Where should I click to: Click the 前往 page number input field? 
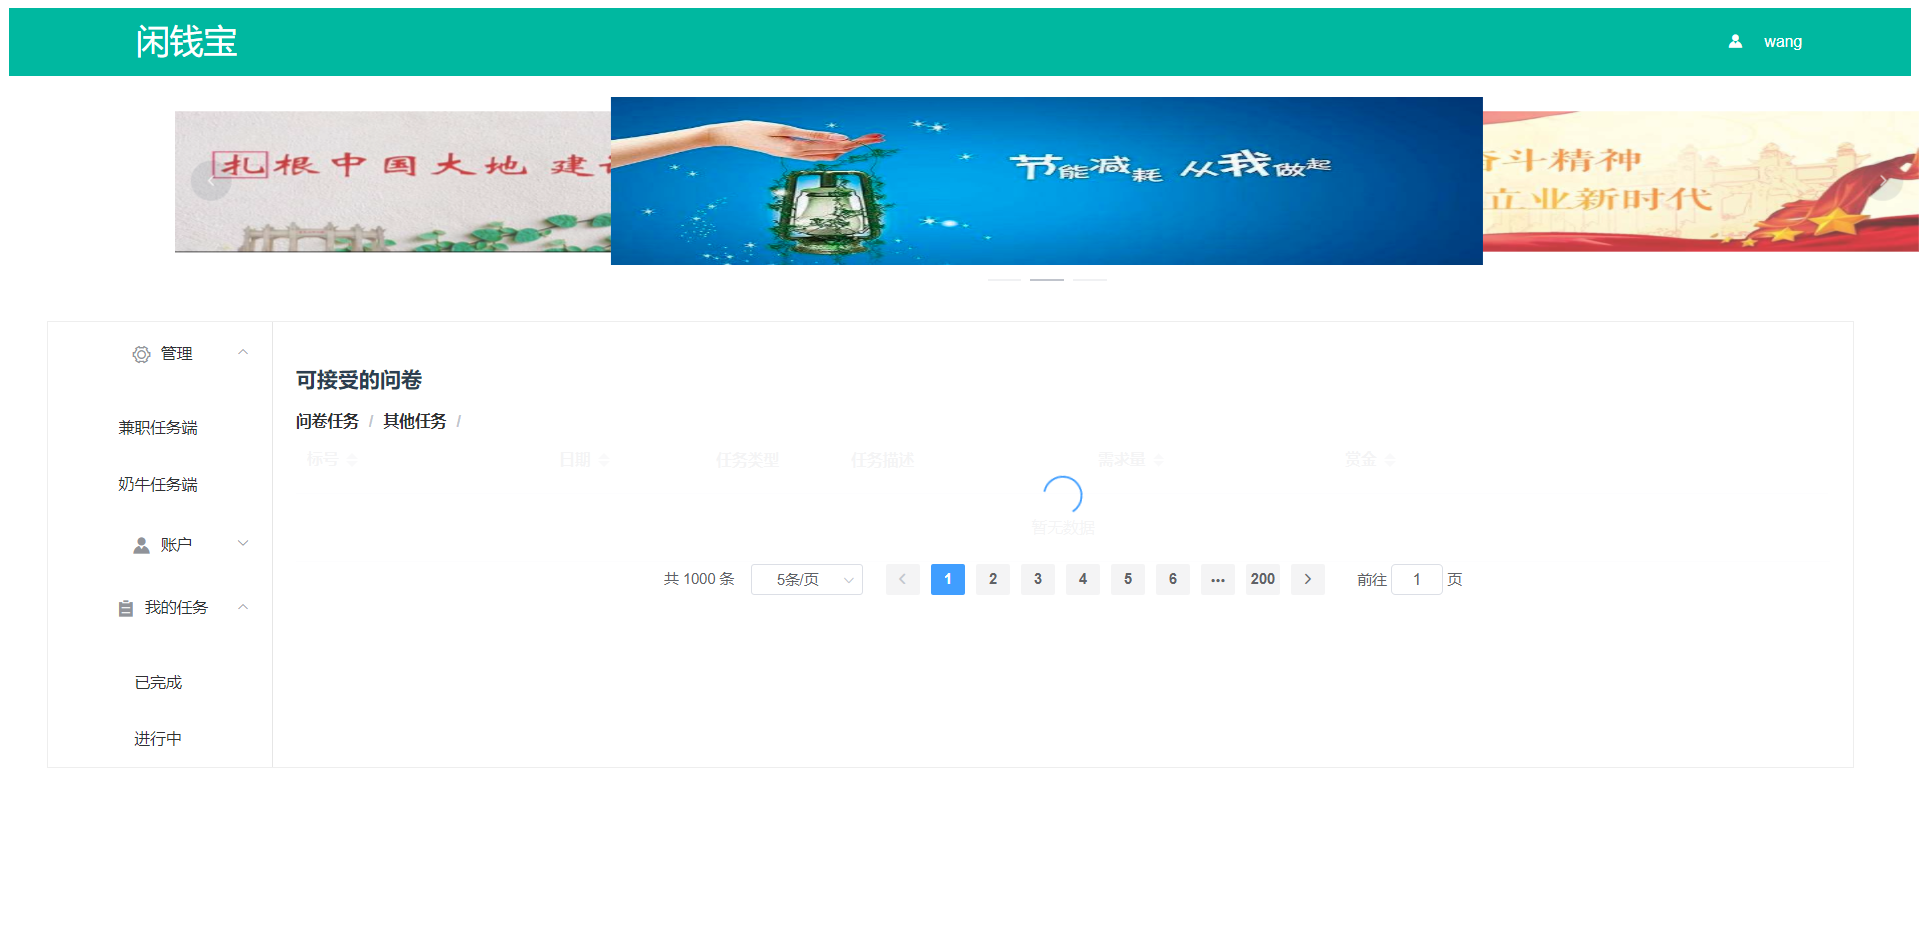(x=1416, y=579)
